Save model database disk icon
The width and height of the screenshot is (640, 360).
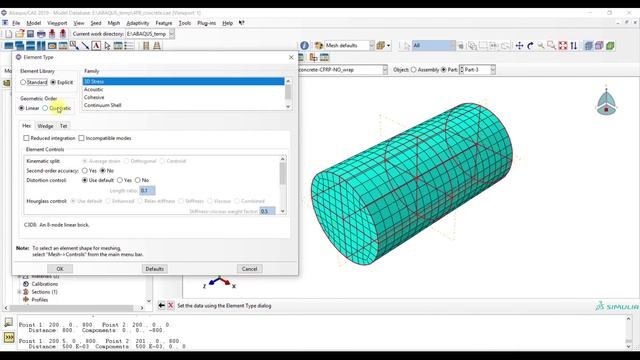30,34
